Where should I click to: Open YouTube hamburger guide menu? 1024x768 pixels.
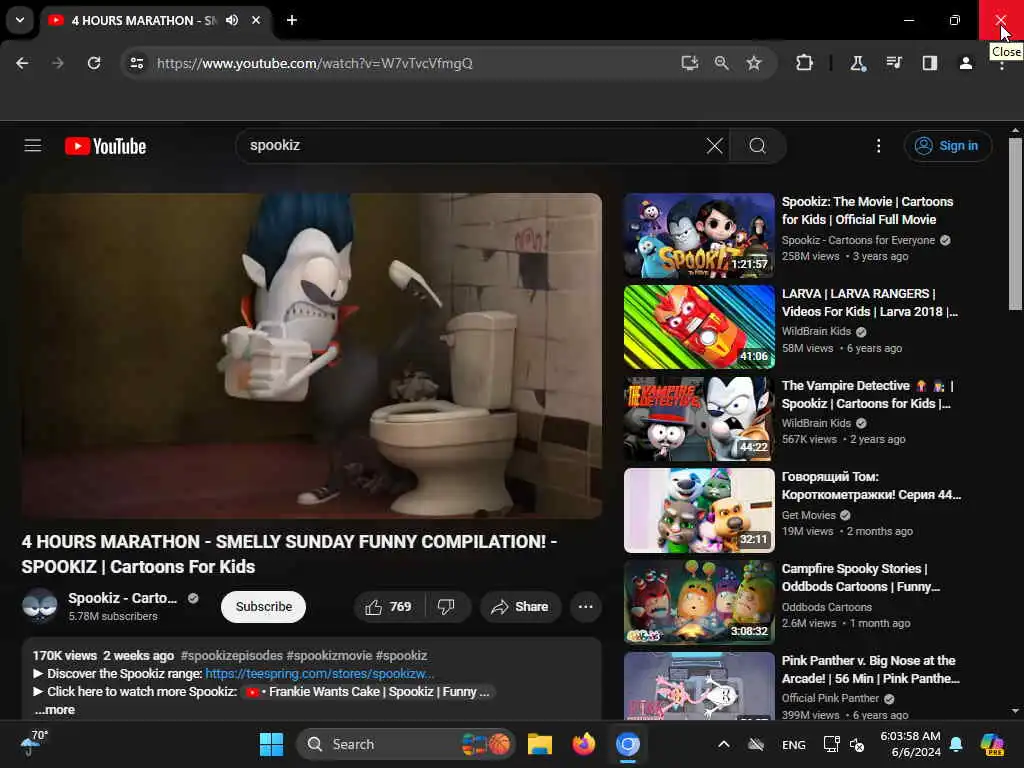33,146
